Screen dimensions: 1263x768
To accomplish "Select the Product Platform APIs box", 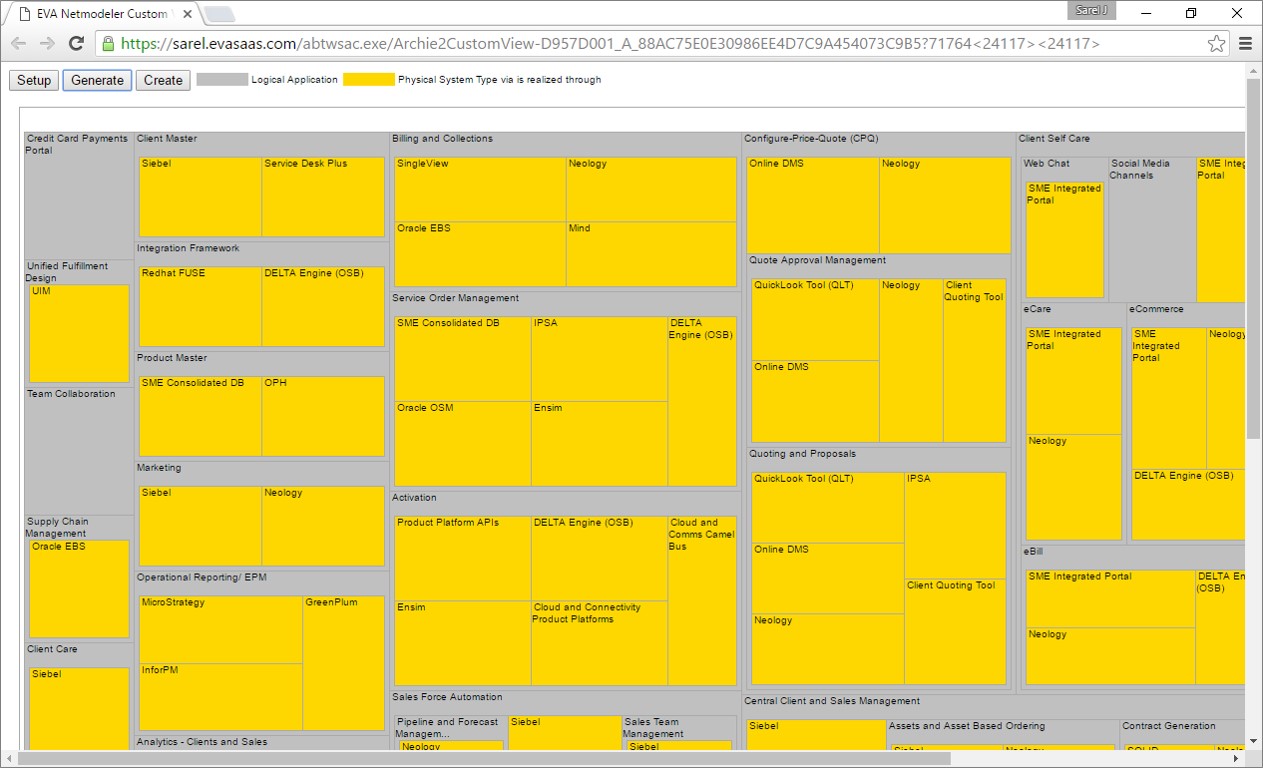I will click(463, 558).
